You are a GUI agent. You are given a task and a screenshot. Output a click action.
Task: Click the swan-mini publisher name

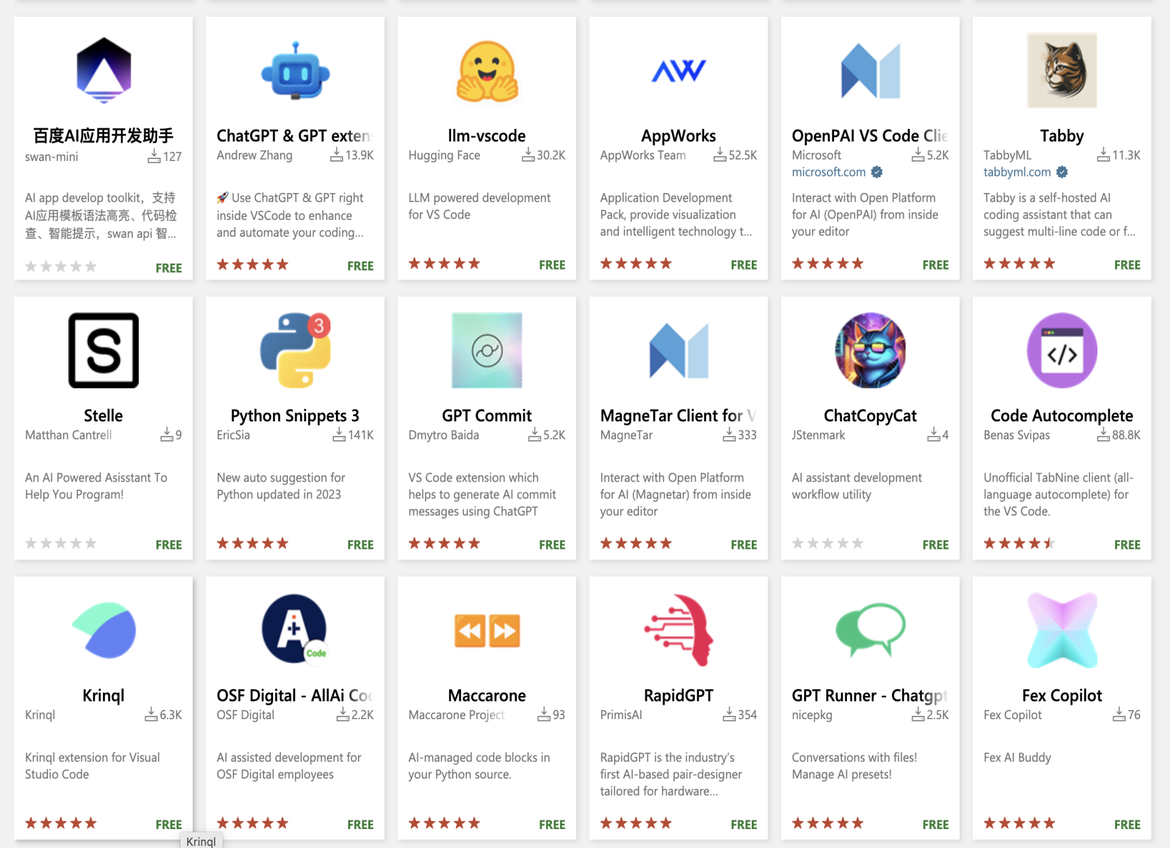[x=51, y=157]
